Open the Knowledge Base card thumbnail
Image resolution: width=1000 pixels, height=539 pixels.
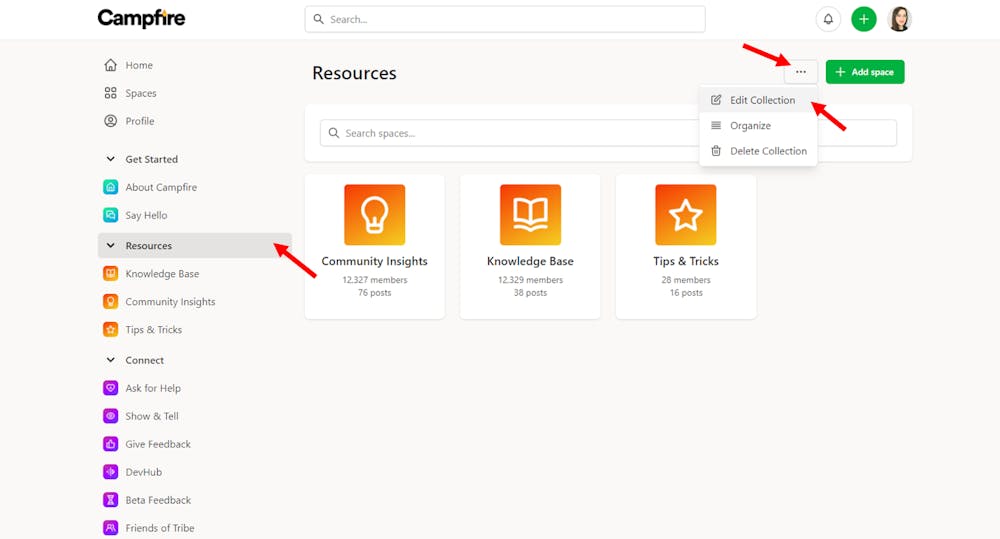(530, 215)
